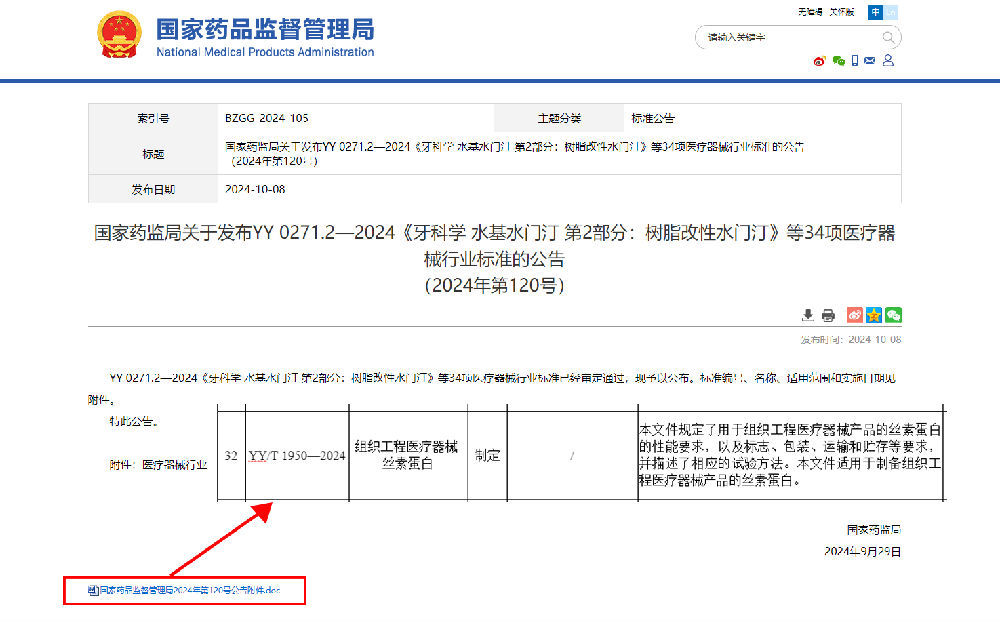The image size is (1000, 622).
Task: Share article via green WeChat button
Action: coord(893,315)
